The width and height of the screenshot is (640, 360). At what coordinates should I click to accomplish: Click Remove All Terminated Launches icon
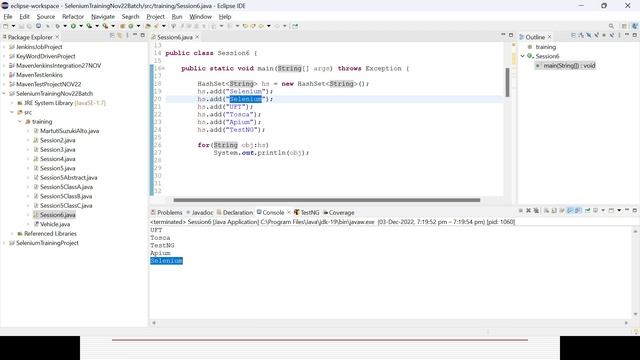[x=536, y=211]
